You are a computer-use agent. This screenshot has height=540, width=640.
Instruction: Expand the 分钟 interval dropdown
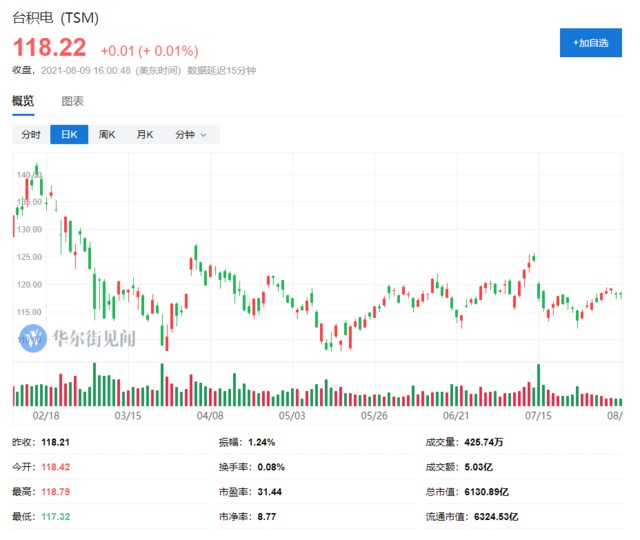pos(190,135)
